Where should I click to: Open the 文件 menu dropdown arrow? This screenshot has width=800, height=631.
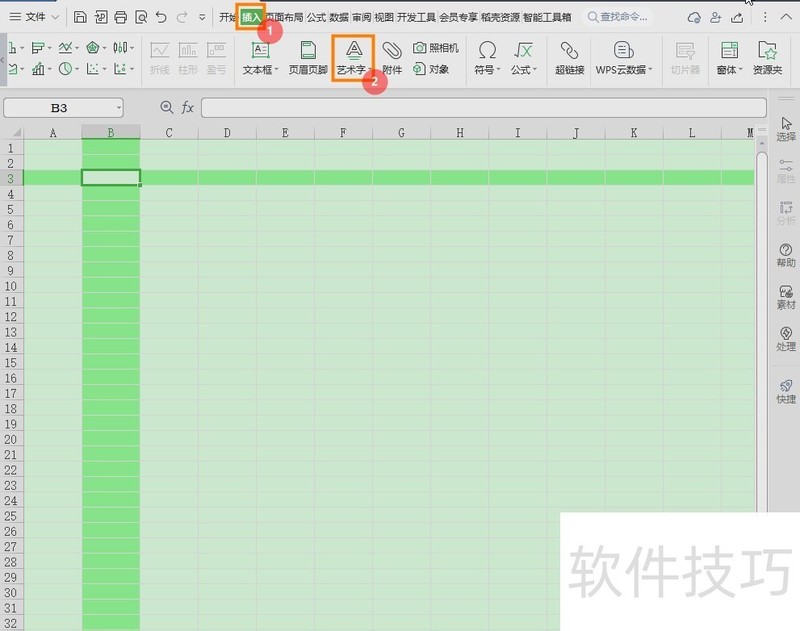[55, 16]
